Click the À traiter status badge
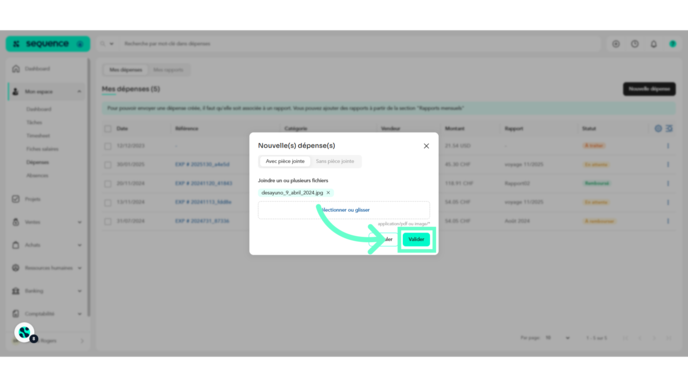This screenshot has height=387, width=688. coord(594,146)
